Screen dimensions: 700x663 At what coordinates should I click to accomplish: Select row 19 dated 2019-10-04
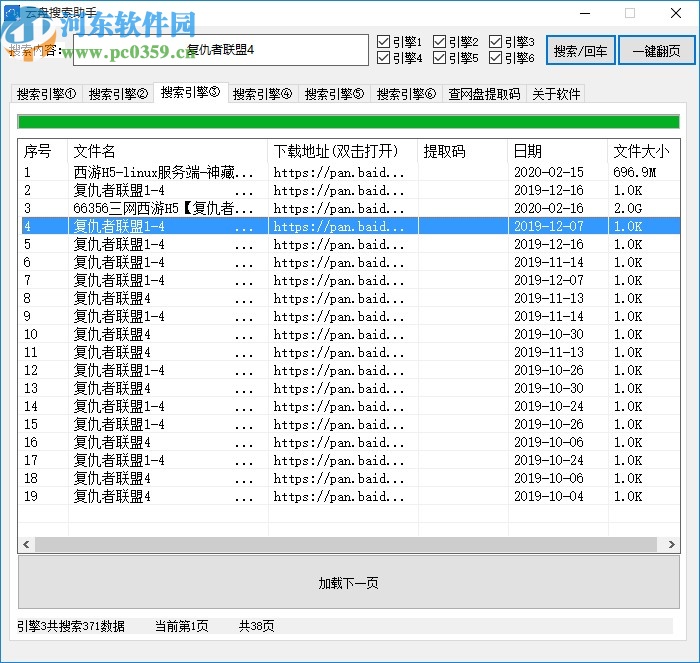(x=349, y=496)
